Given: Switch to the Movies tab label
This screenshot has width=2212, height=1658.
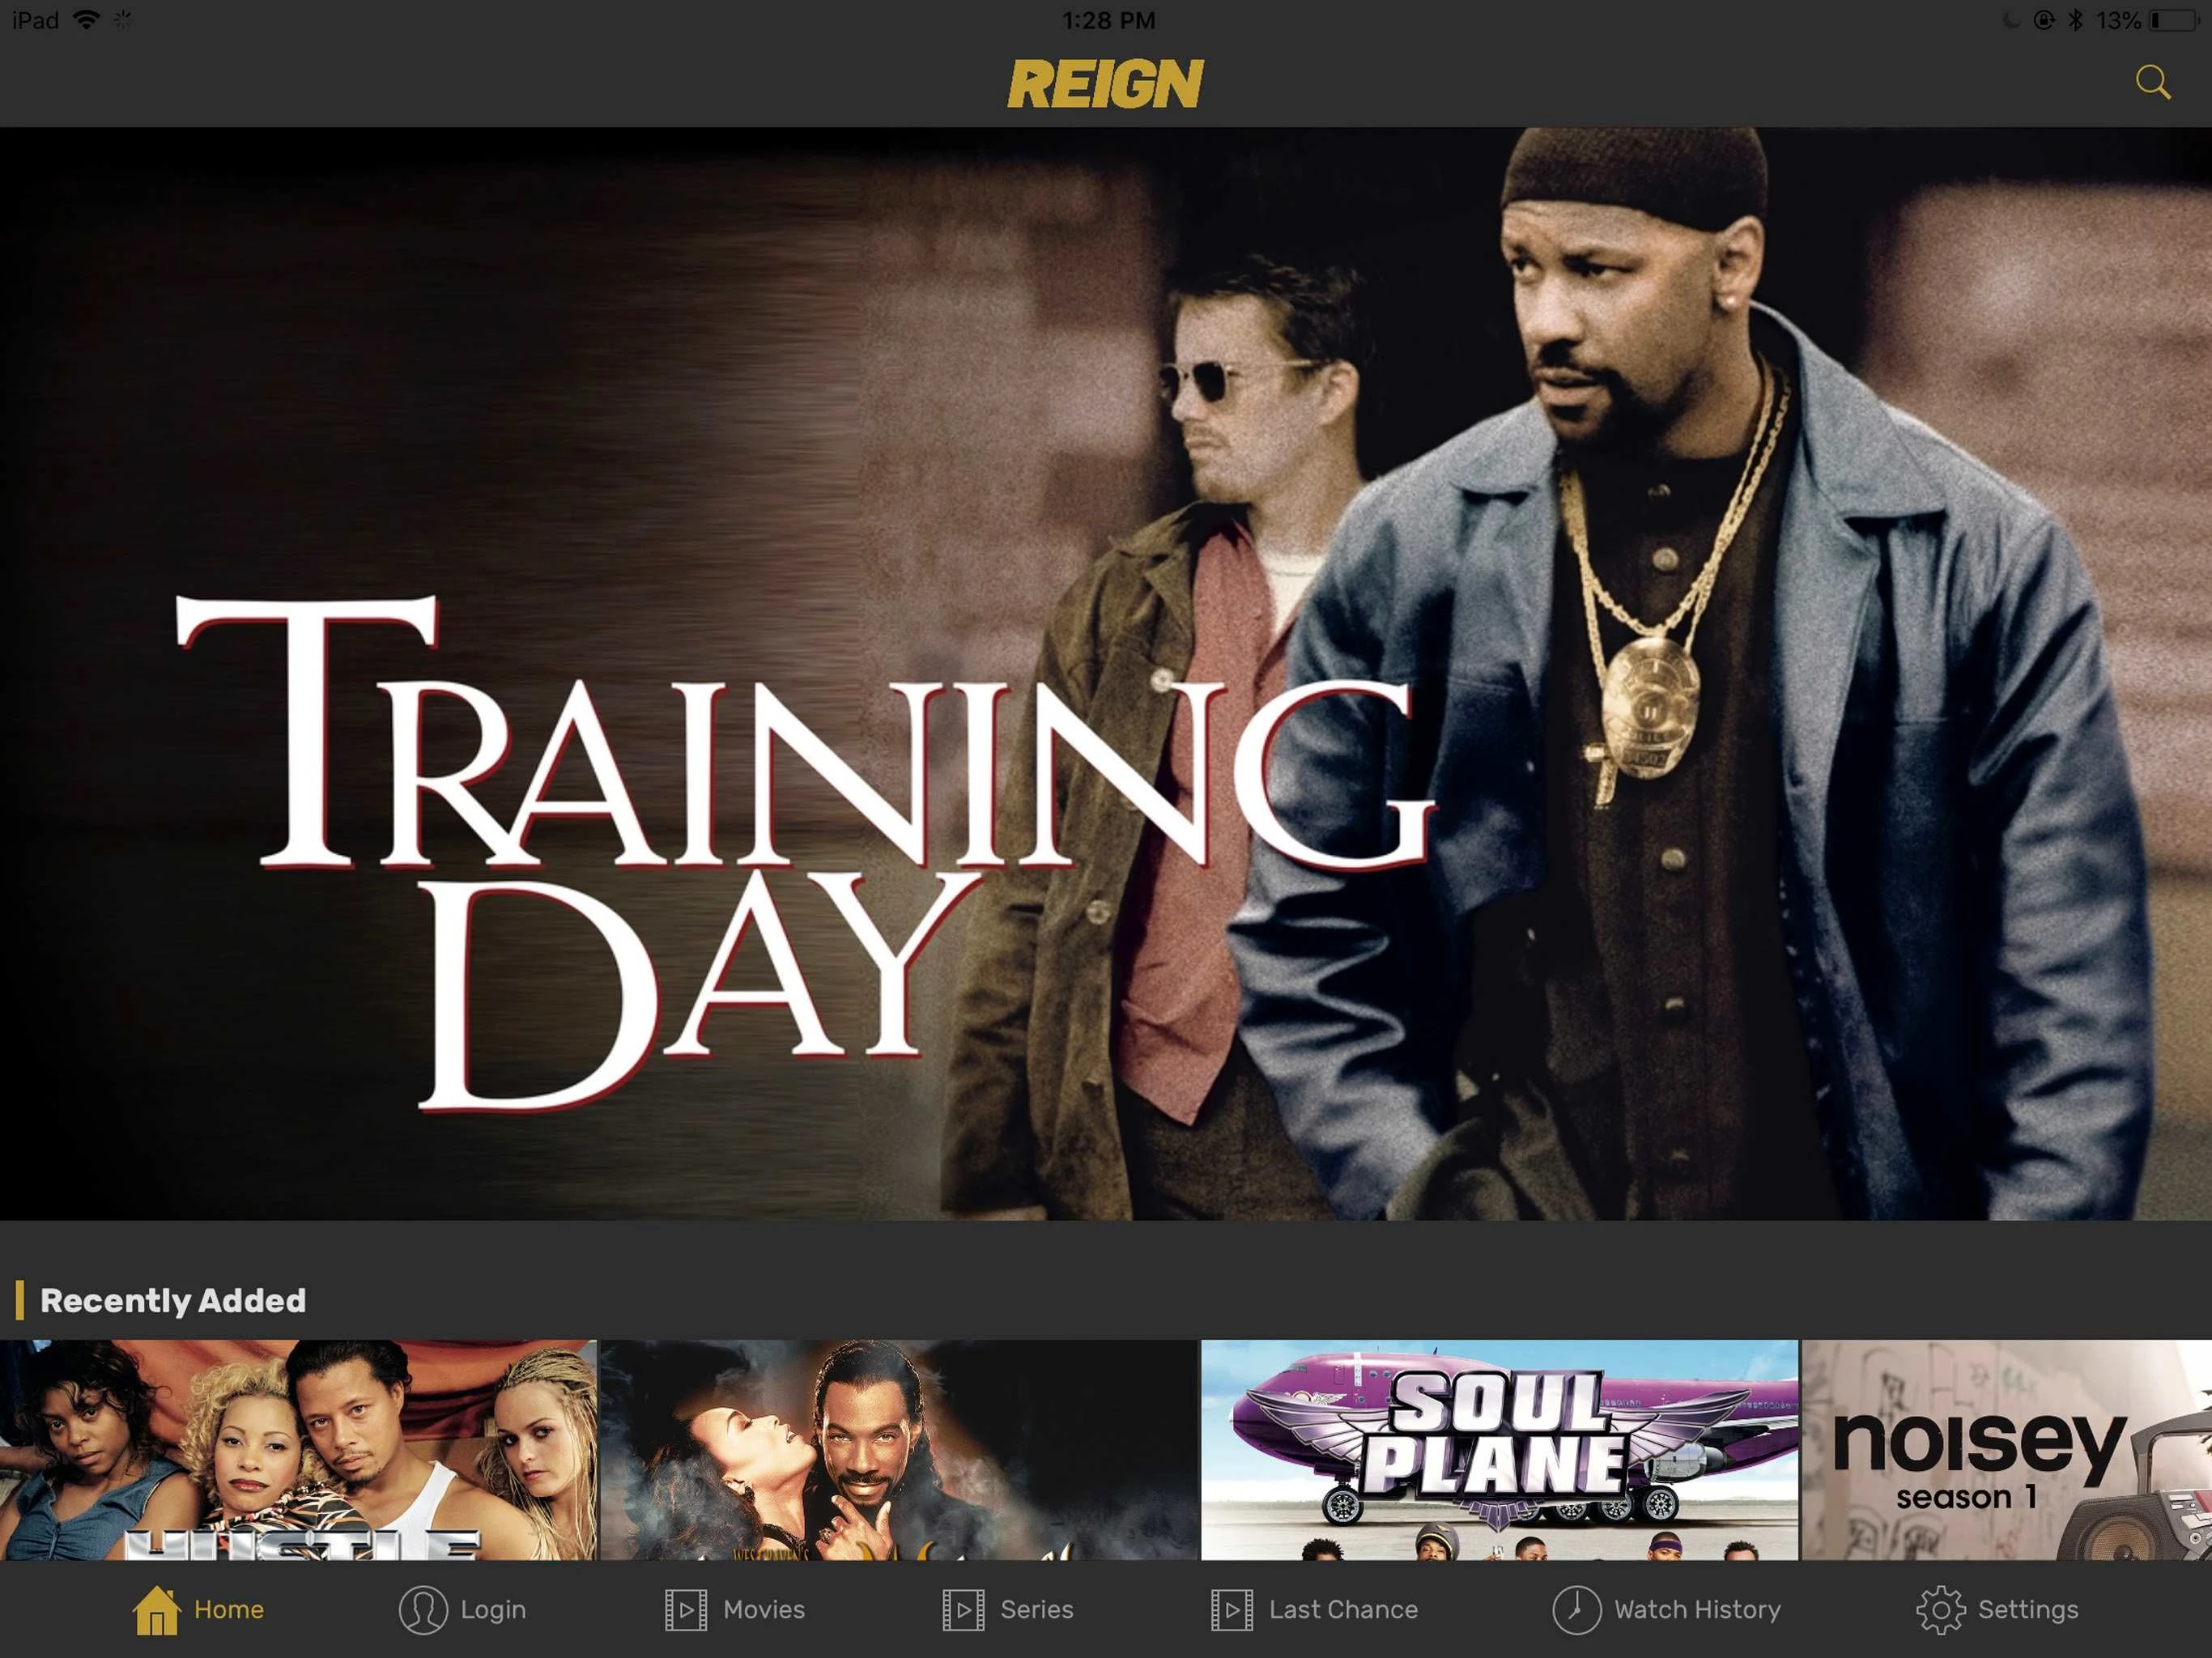Looking at the screenshot, I should [x=764, y=1609].
